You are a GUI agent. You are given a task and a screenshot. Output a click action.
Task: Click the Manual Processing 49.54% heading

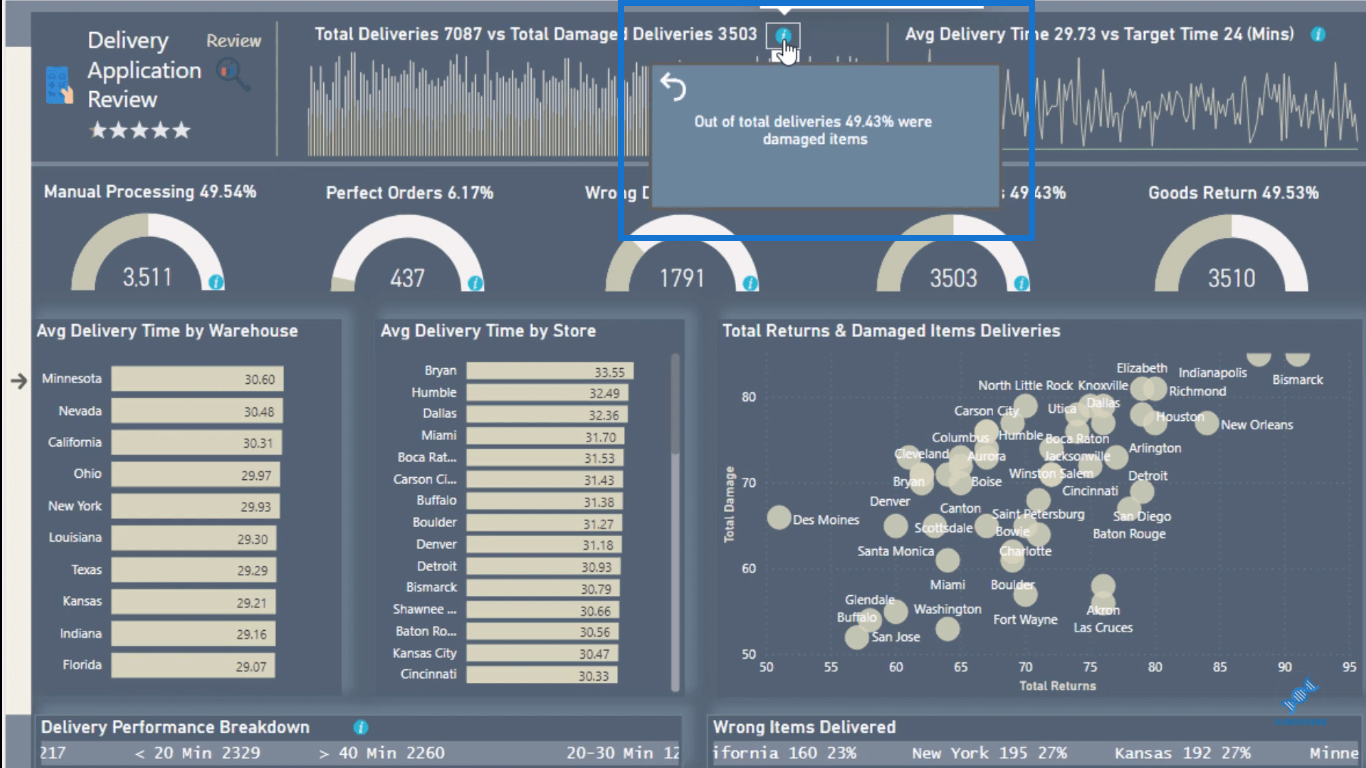[150, 192]
